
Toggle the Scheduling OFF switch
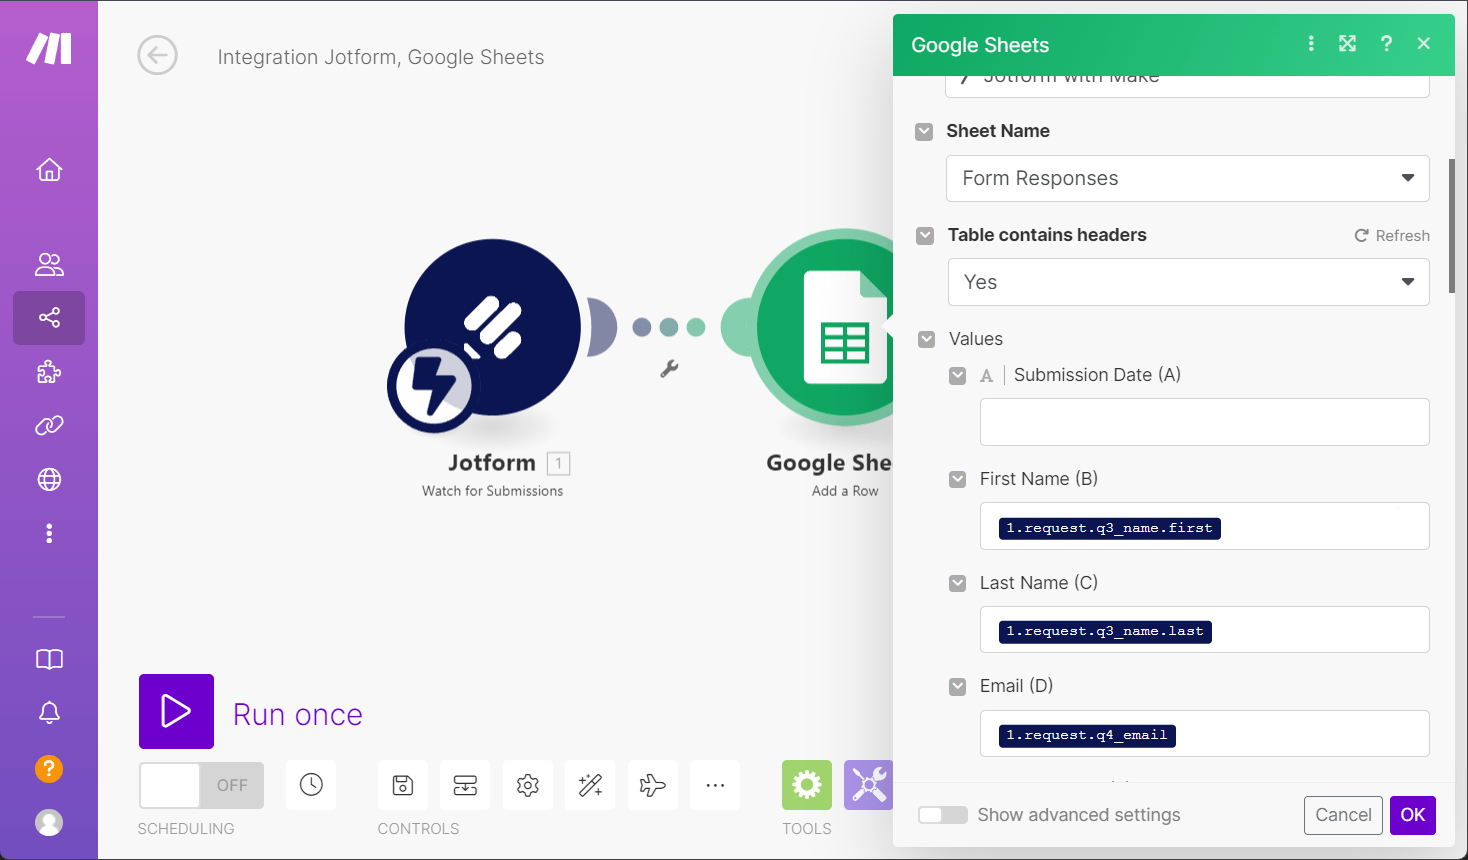click(x=201, y=786)
